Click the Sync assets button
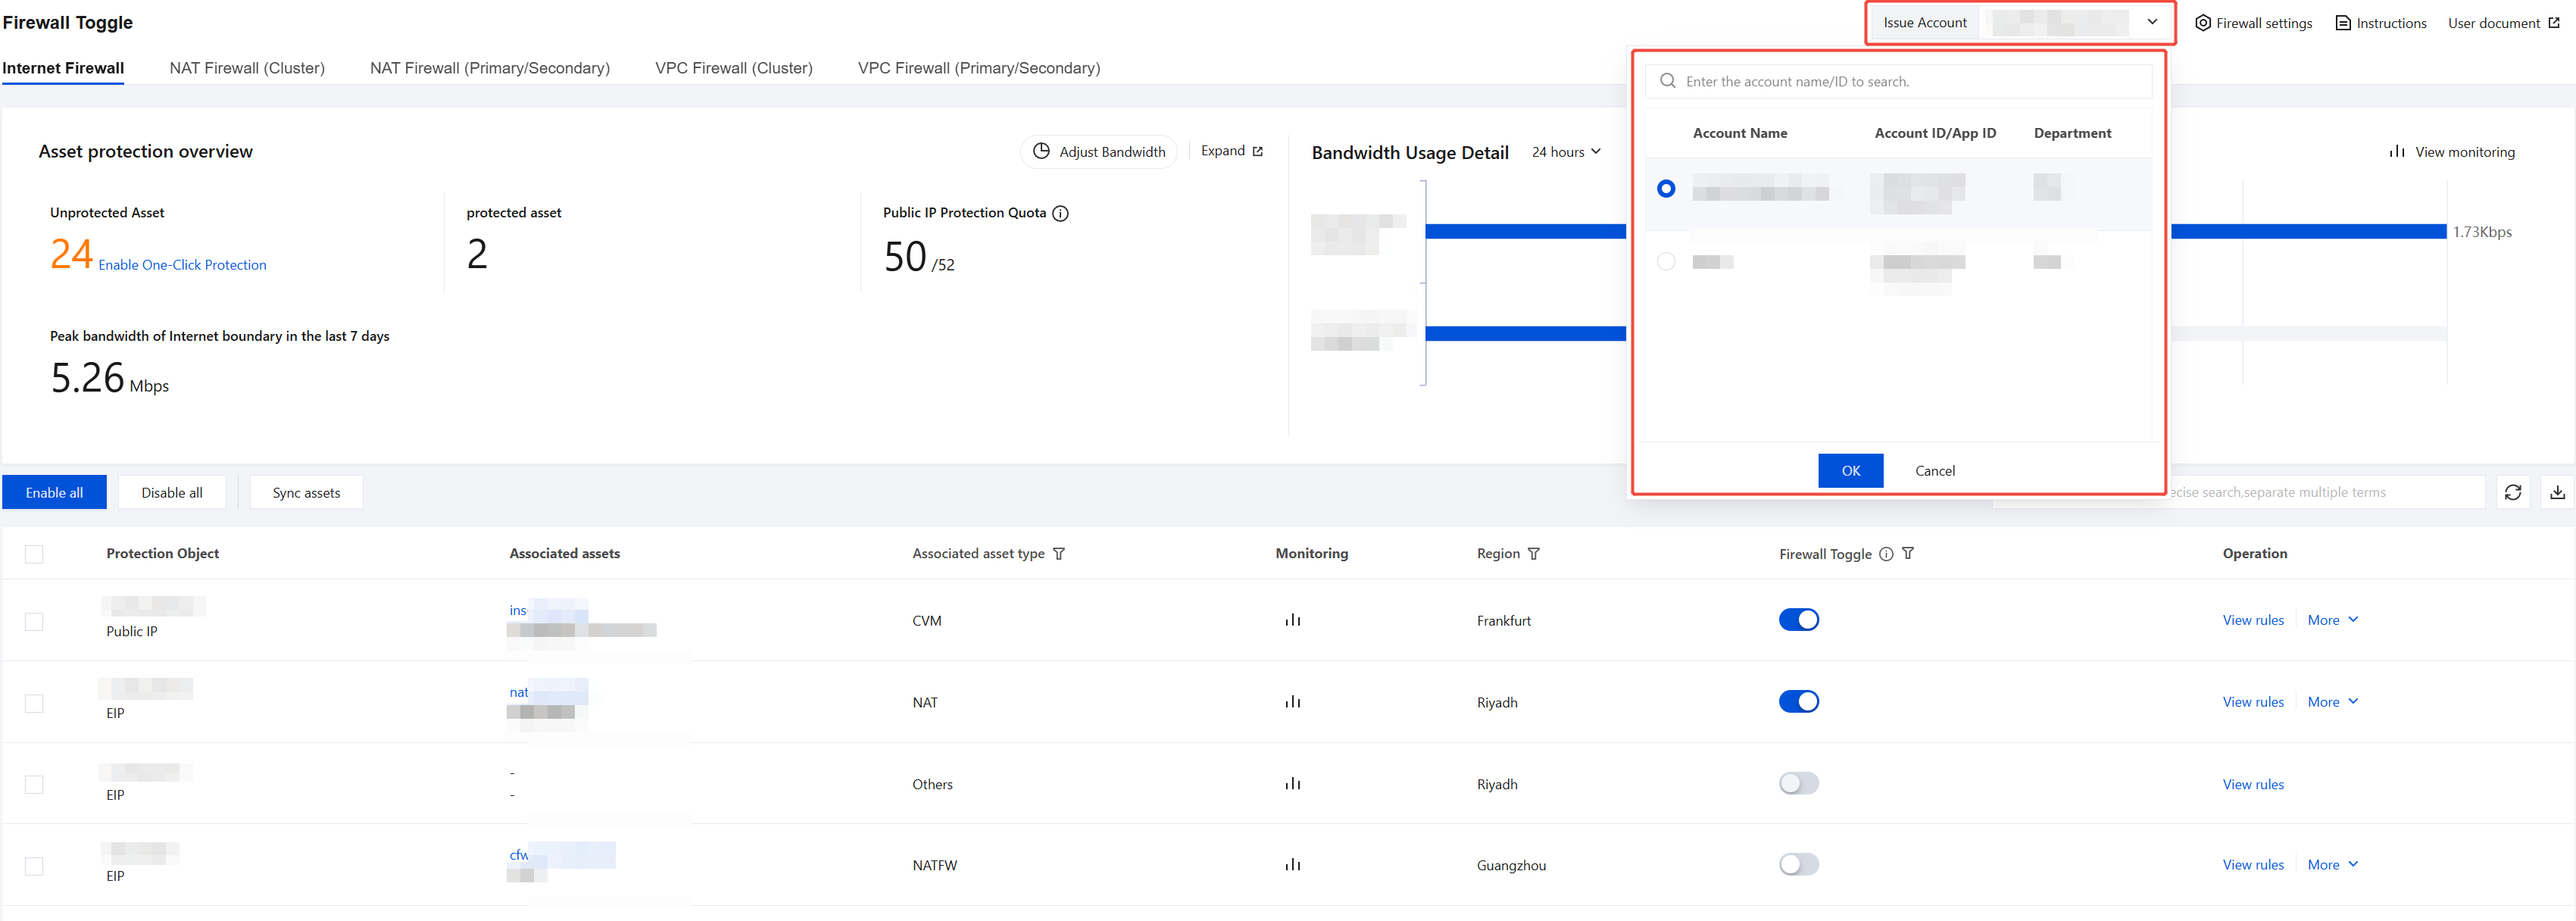Image resolution: width=2576 pixels, height=921 pixels. 306,492
